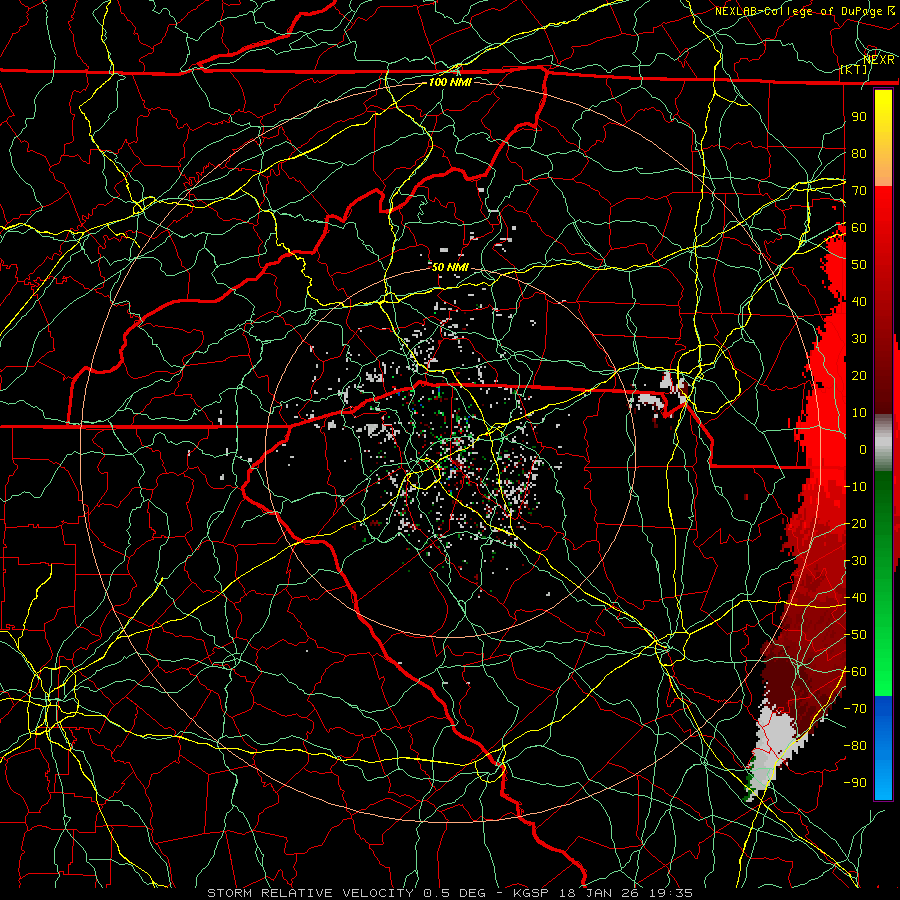Click the Storm Relative Velocity caption at the bottom
Screen dimensions: 900x900
(450, 893)
